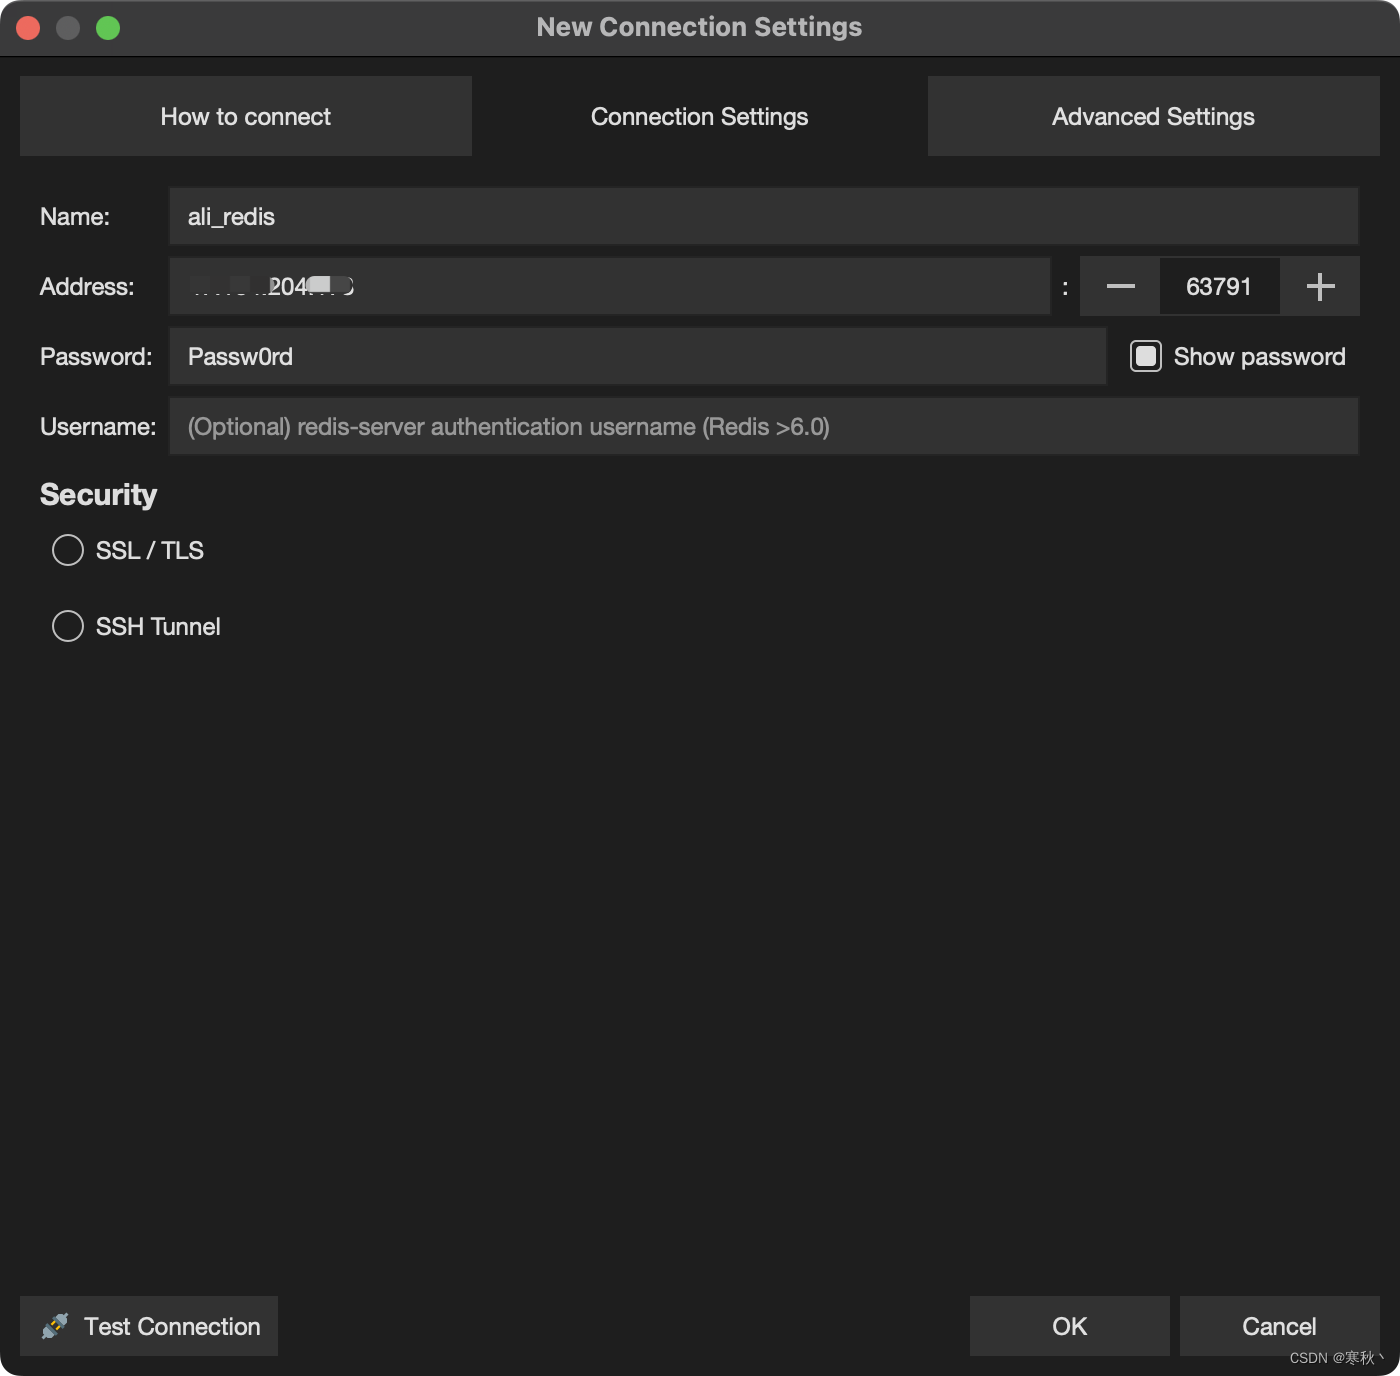The image size is (1400, 1376).
Task: Click the OK button
Action: click(1068, 1326)
